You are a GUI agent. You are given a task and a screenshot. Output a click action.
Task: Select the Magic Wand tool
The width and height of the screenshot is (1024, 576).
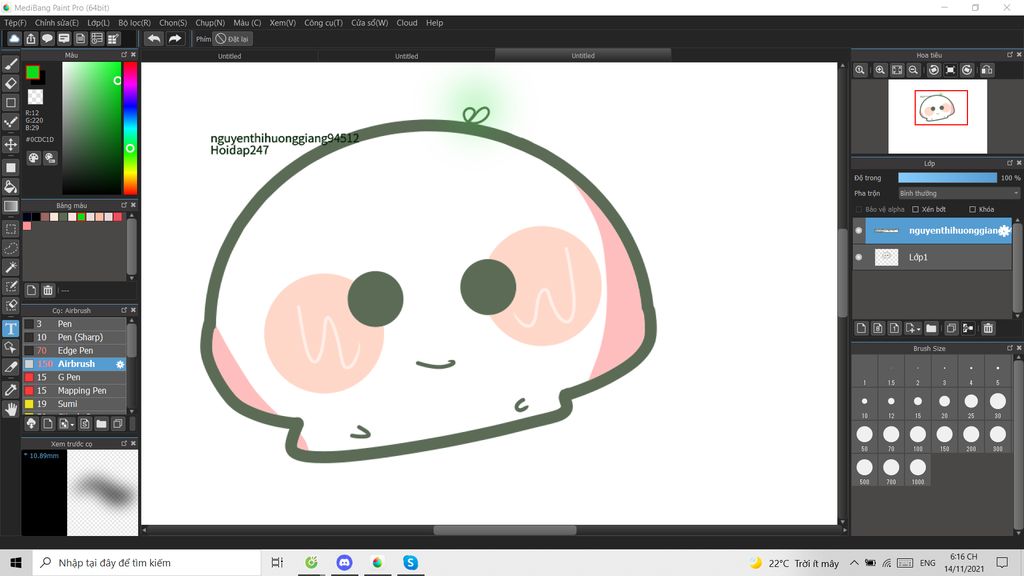pyautogui.click(x=11, y=267)
